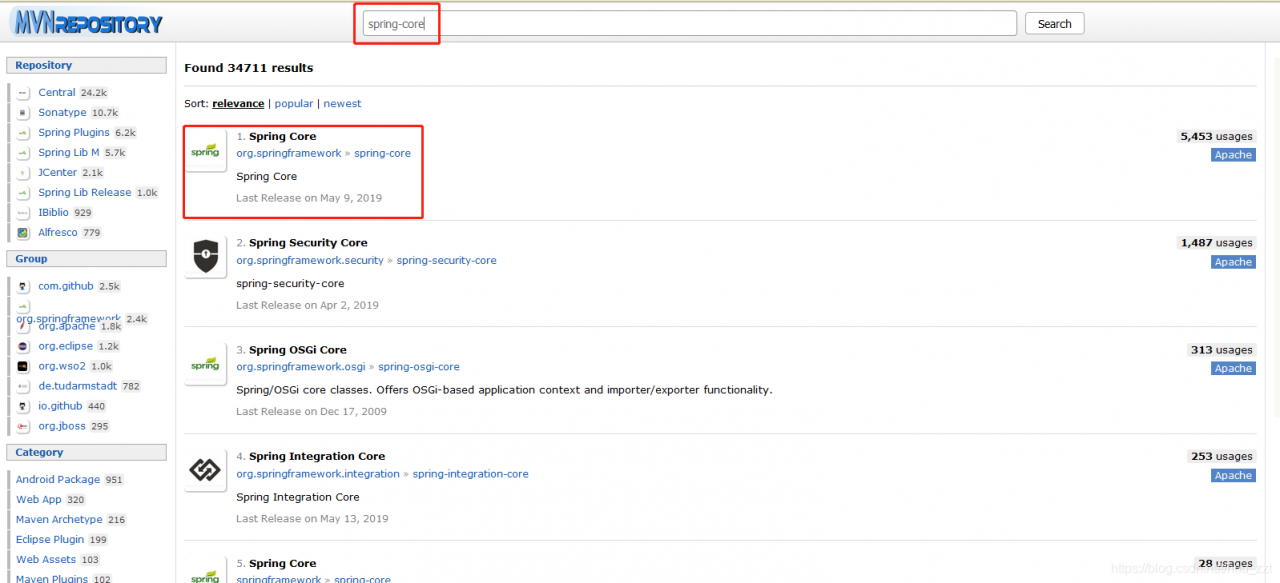Open the spring-core artifact link in result 1

pyautogui.click(x=382, y=154)
